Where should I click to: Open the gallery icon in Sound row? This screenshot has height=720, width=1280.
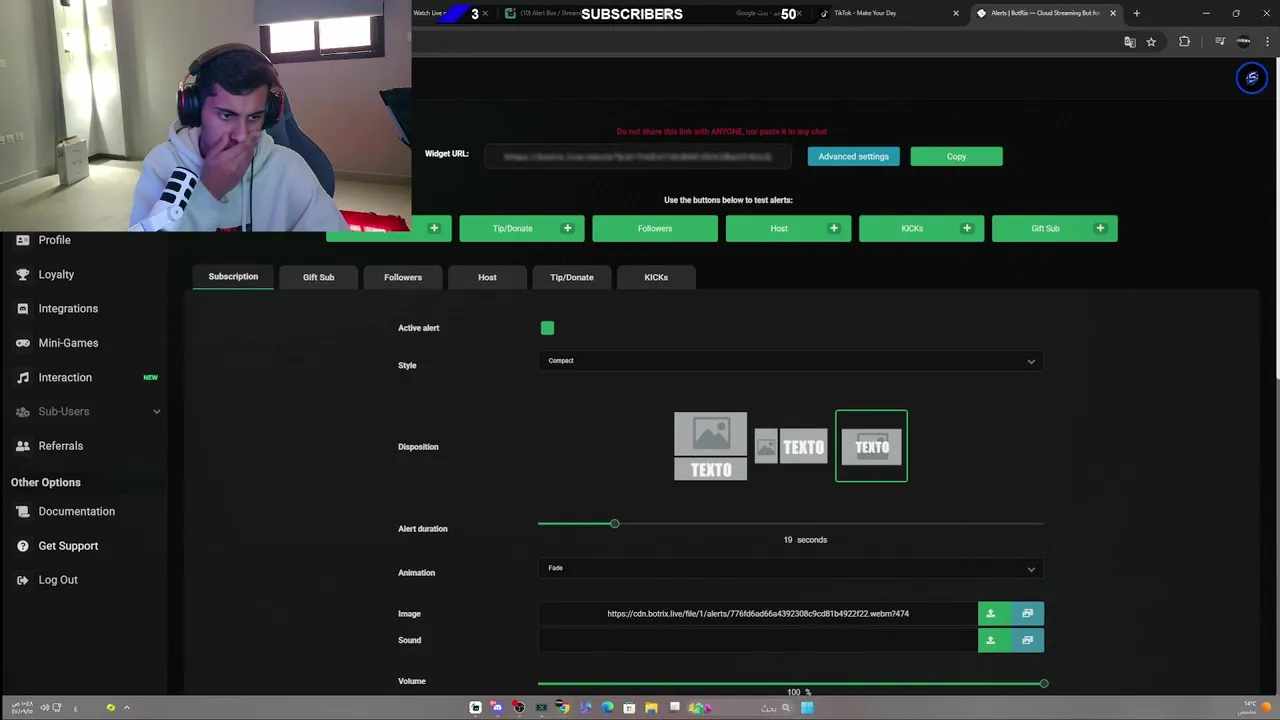[1027, 640]
